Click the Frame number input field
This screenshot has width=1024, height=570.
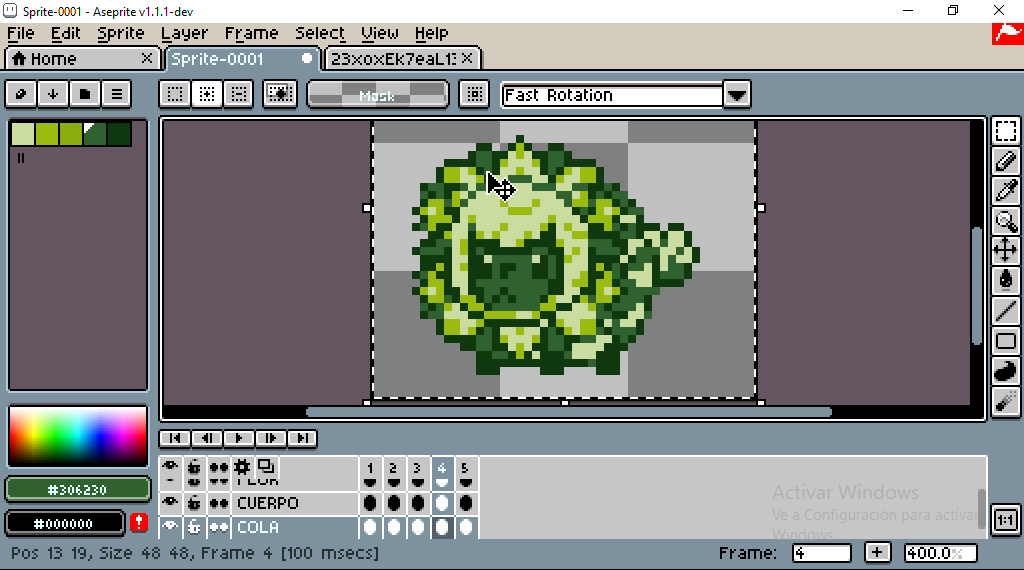pyautogui.click(x=821, y=553)
